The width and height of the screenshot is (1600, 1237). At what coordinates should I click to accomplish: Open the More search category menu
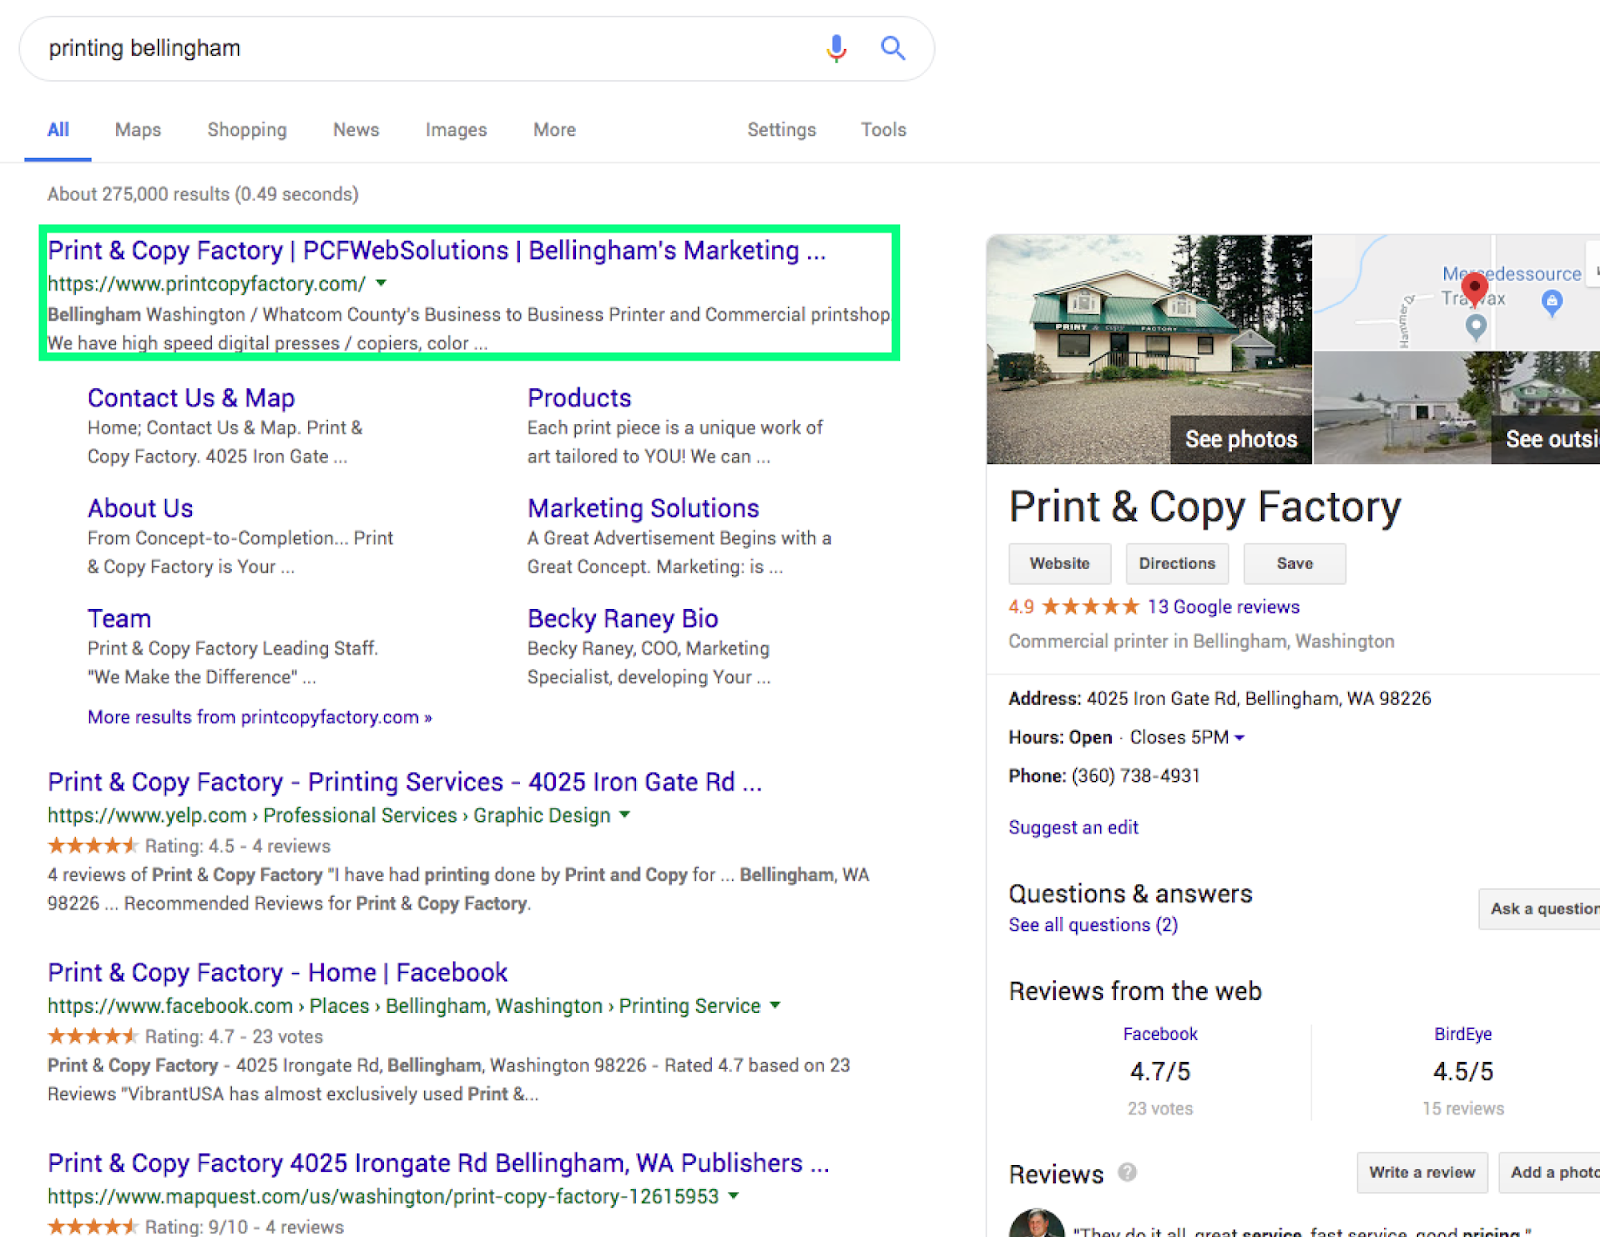click(554, 130)
